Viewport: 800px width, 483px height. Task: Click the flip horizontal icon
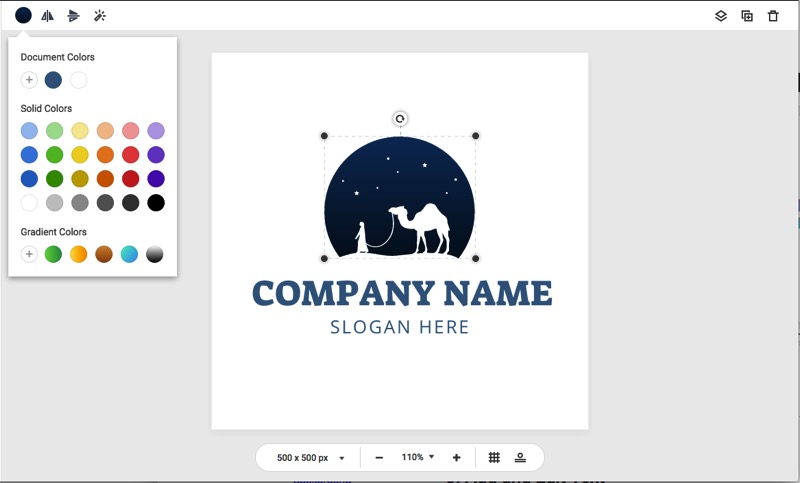(47, 16)
